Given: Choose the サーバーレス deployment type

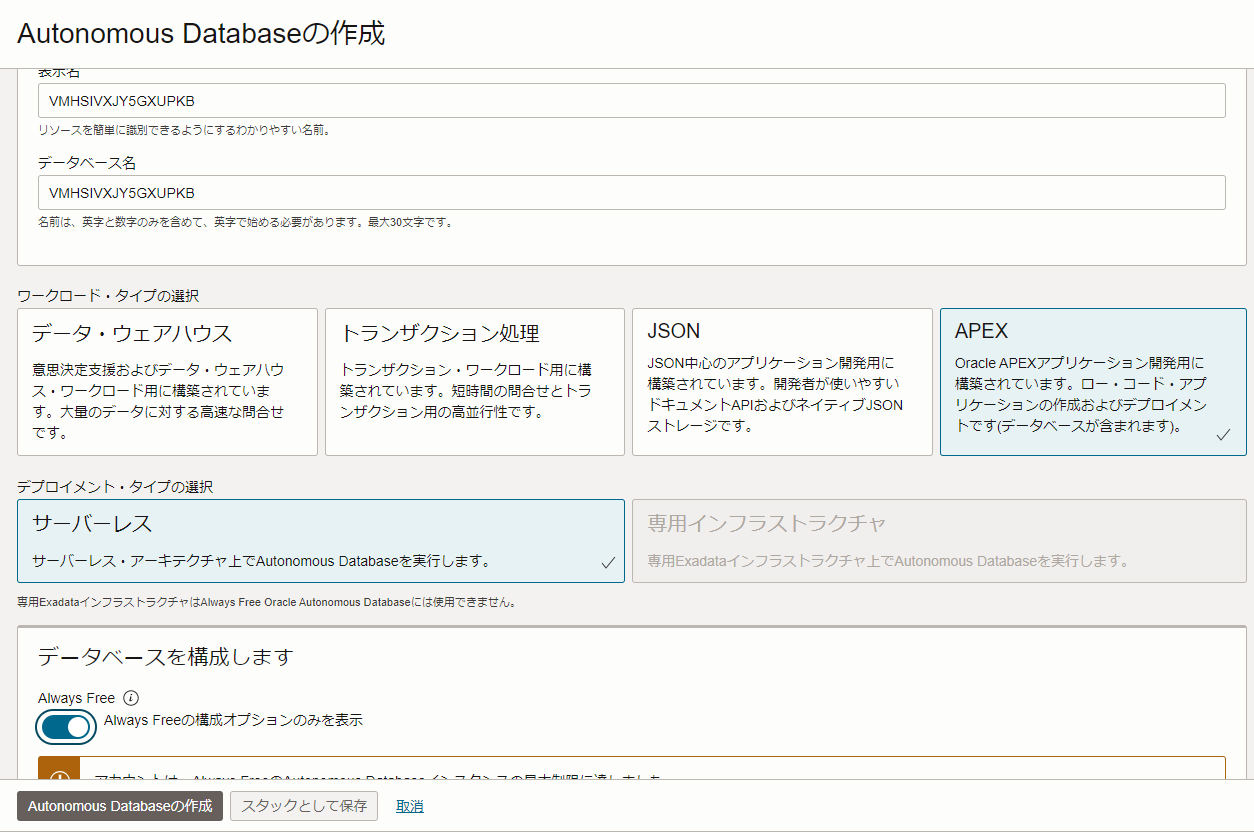Looking at the screenshot, I should [321, 541].
